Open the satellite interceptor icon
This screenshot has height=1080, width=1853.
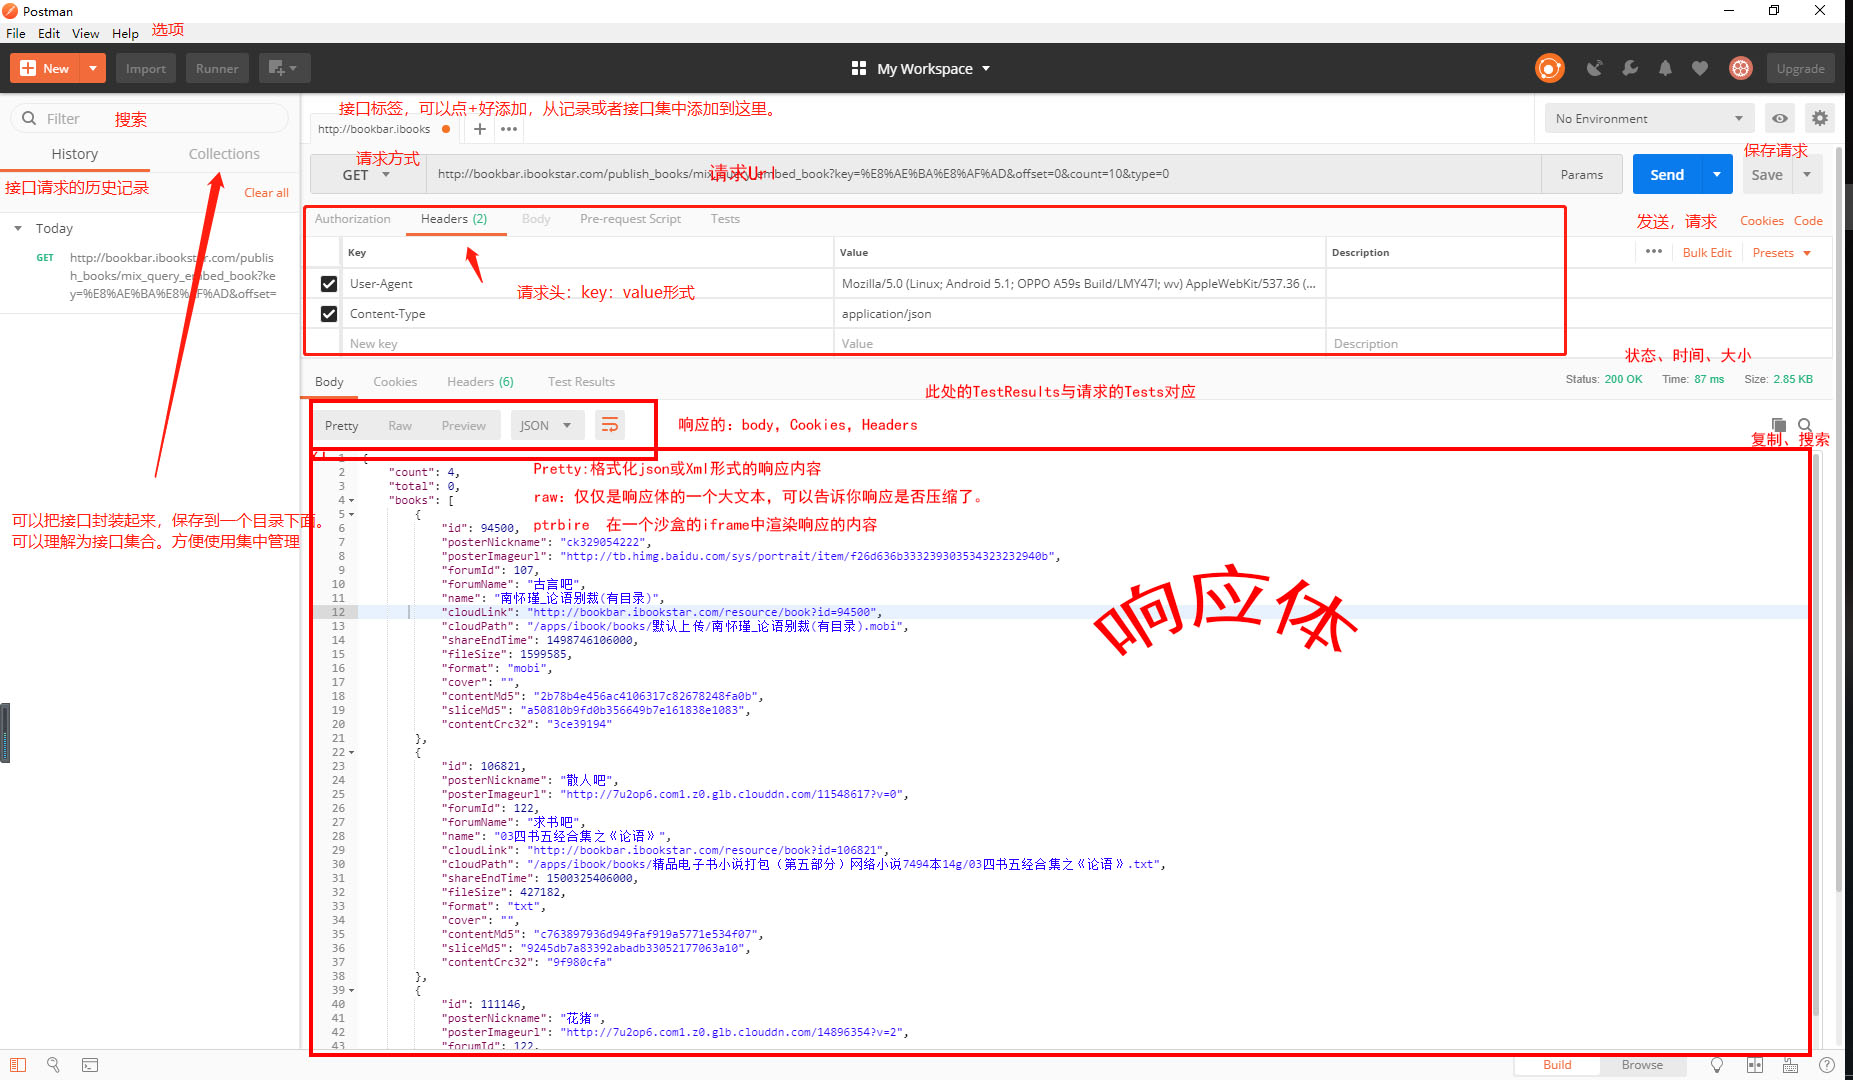pos(1594,68)
